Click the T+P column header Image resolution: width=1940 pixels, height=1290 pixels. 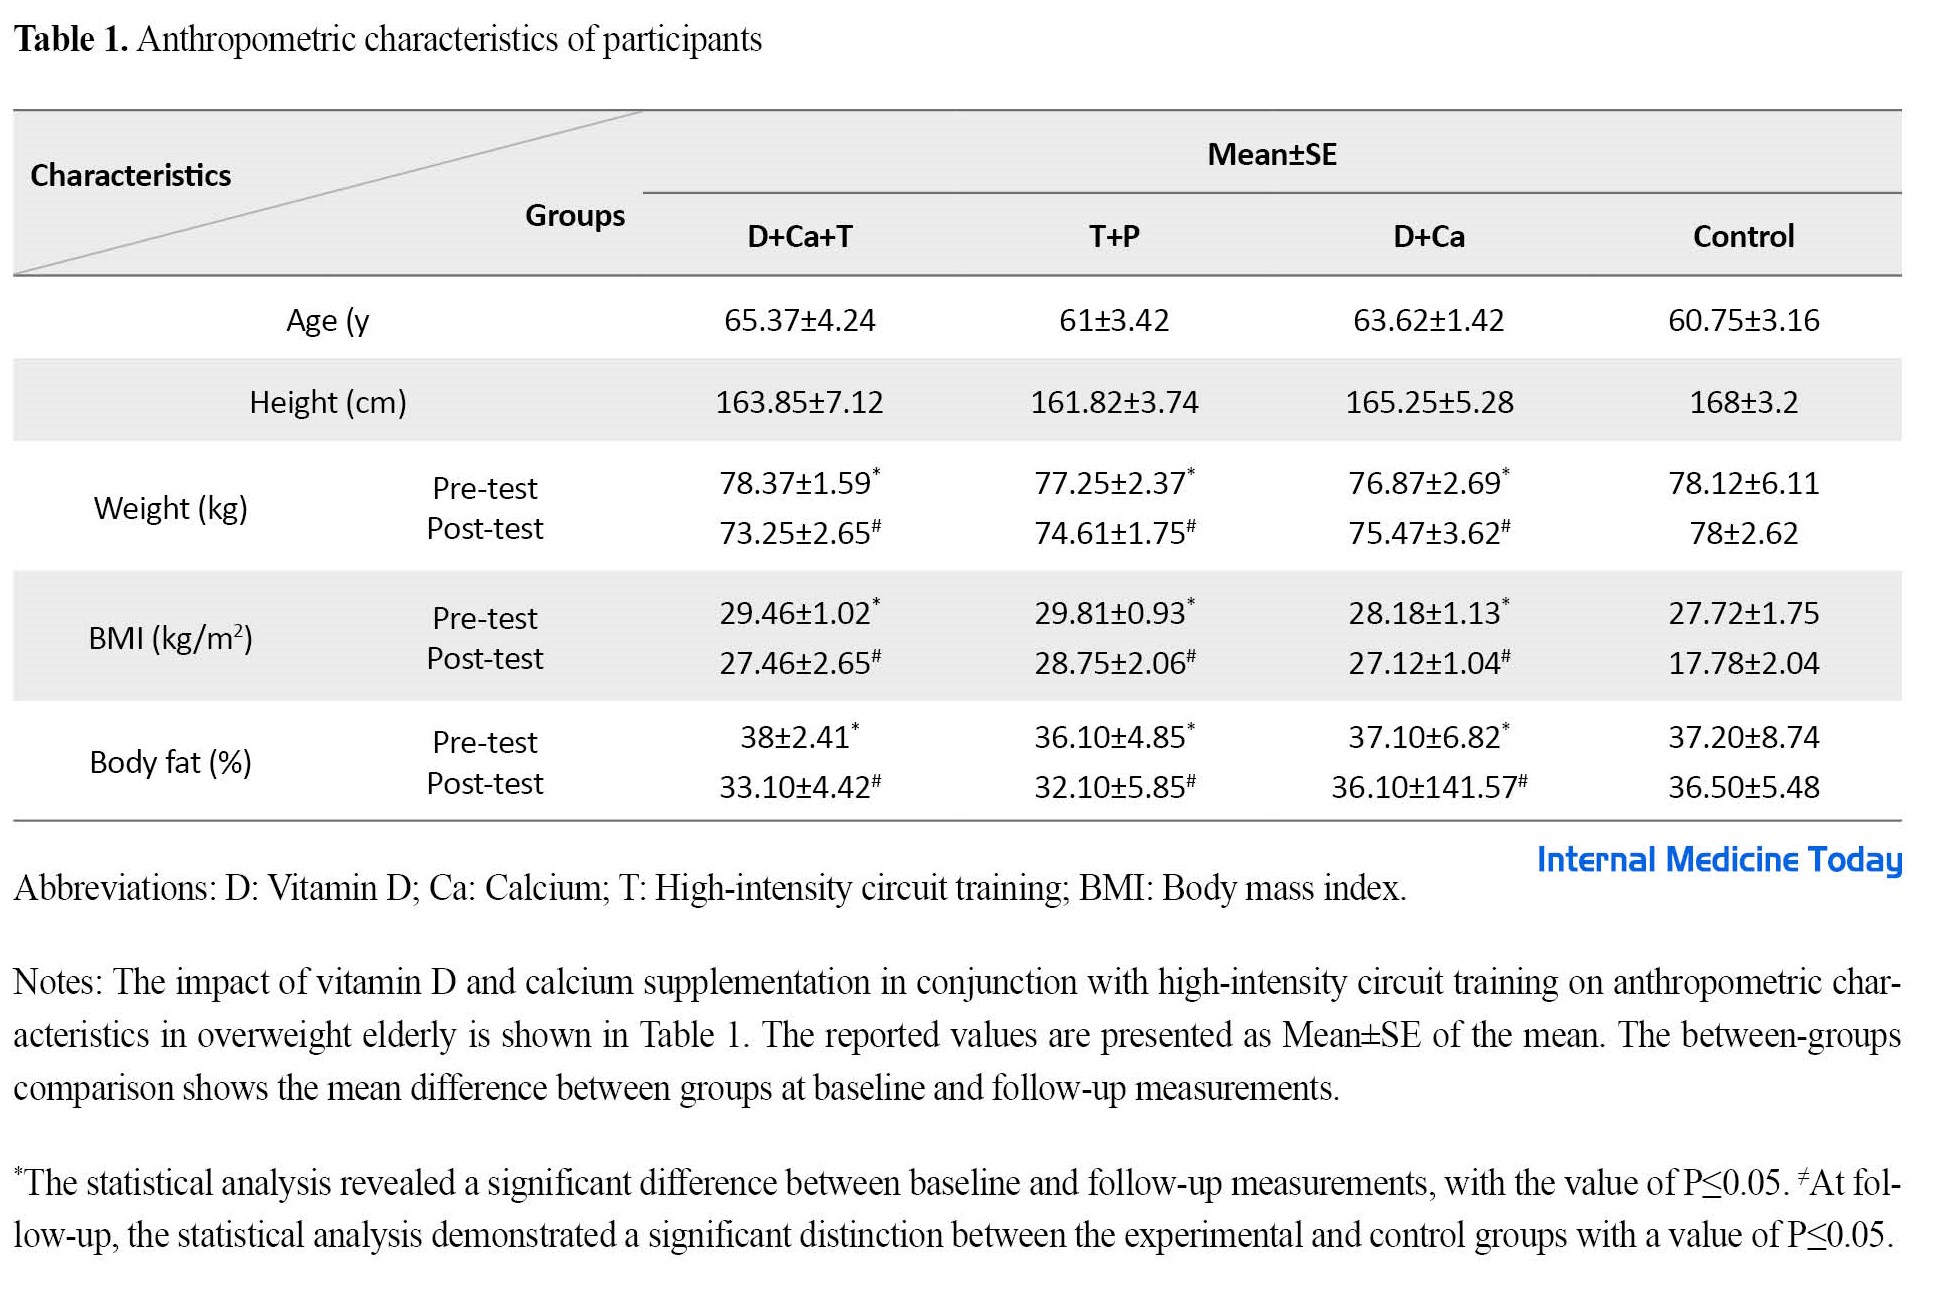pos(1114,236)
